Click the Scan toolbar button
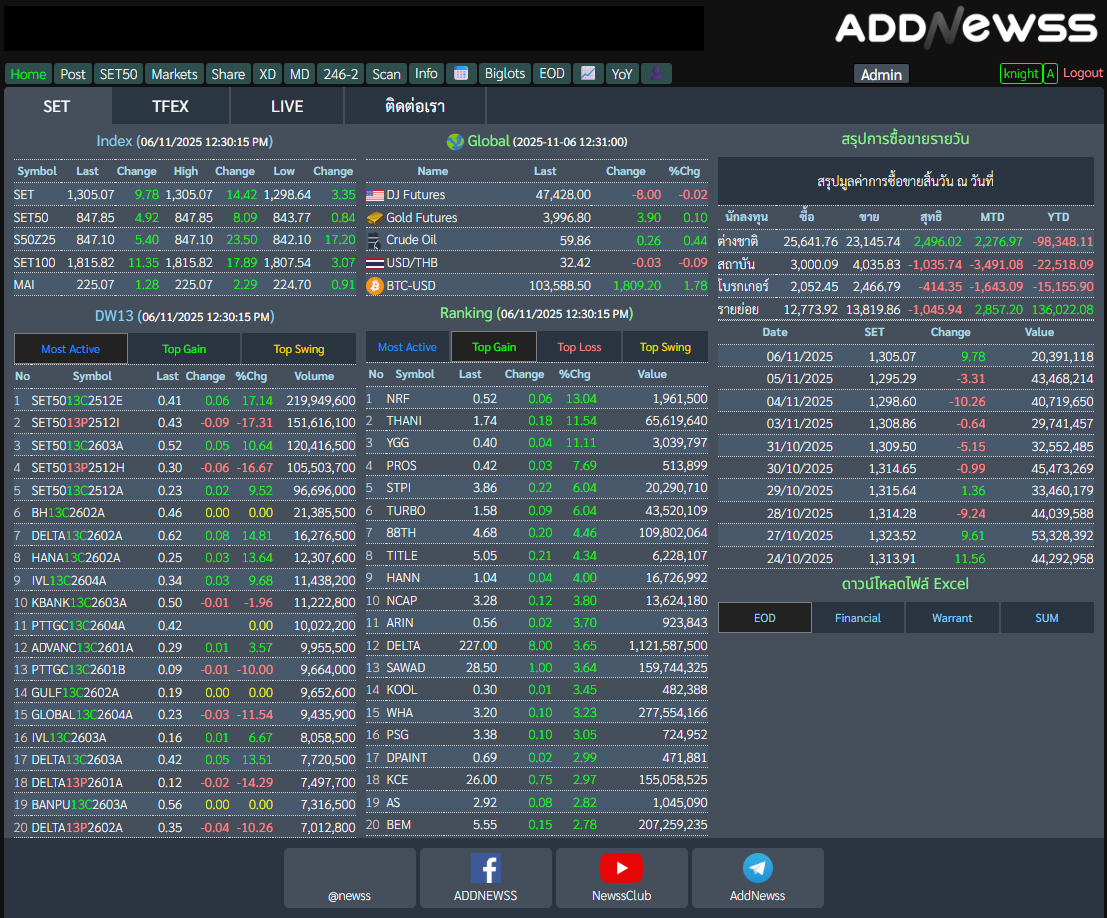The height and width of the screenshot is (918, 1107). pyautogui.click(x=386, y=74)
